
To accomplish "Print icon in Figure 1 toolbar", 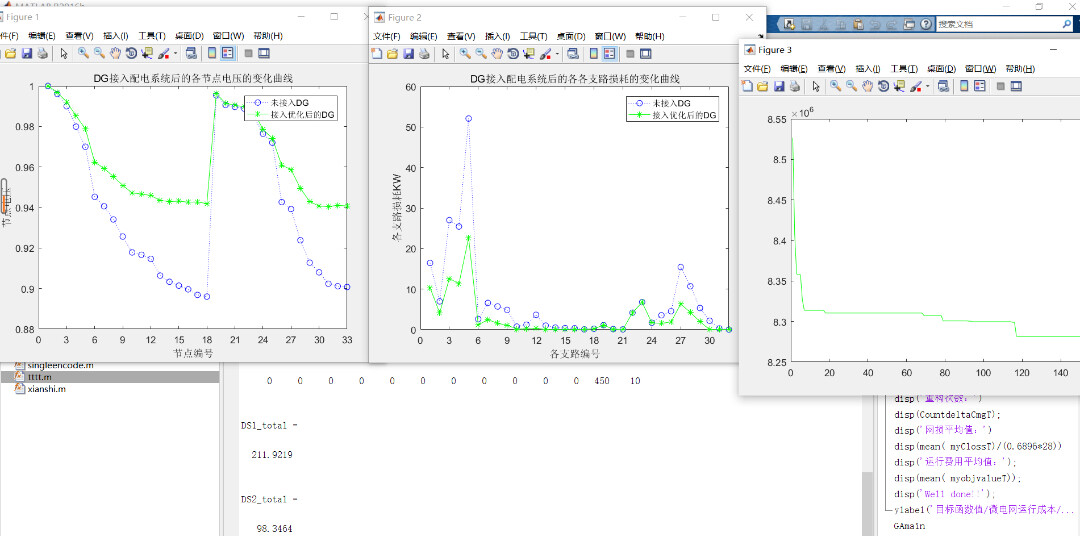I will [43, 53].
